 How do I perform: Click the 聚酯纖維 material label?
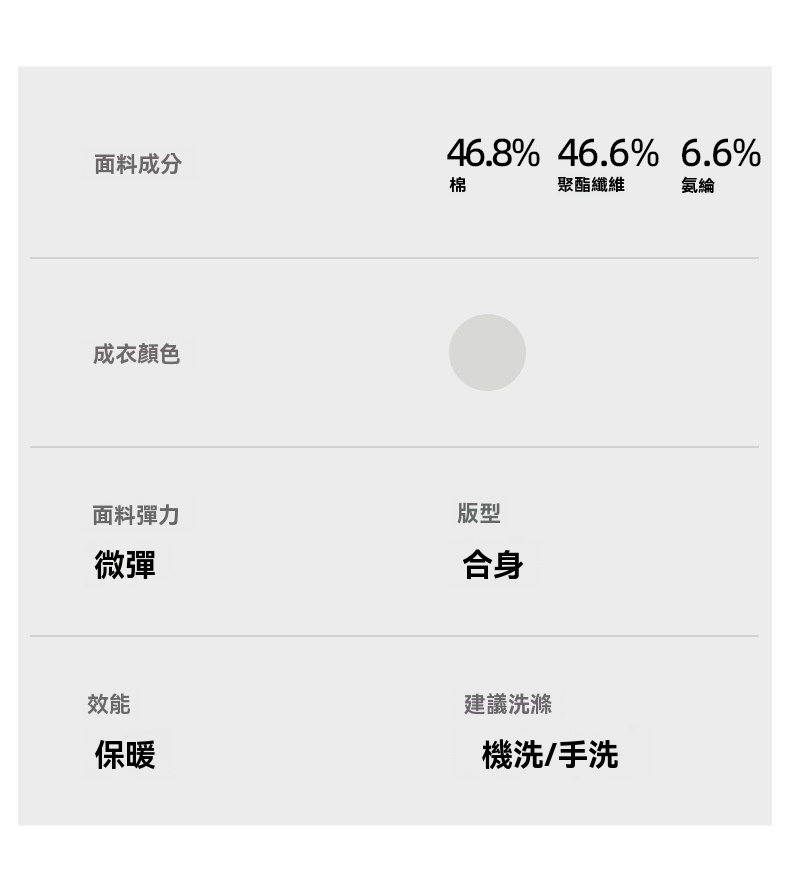[x=591, y=185]
